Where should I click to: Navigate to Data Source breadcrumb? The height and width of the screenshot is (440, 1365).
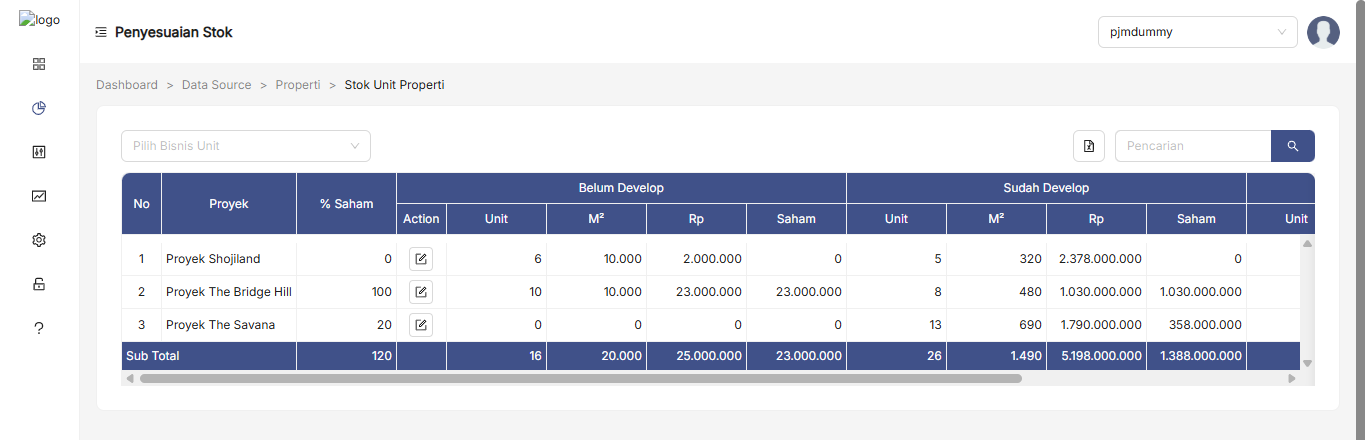click(216, 85)
